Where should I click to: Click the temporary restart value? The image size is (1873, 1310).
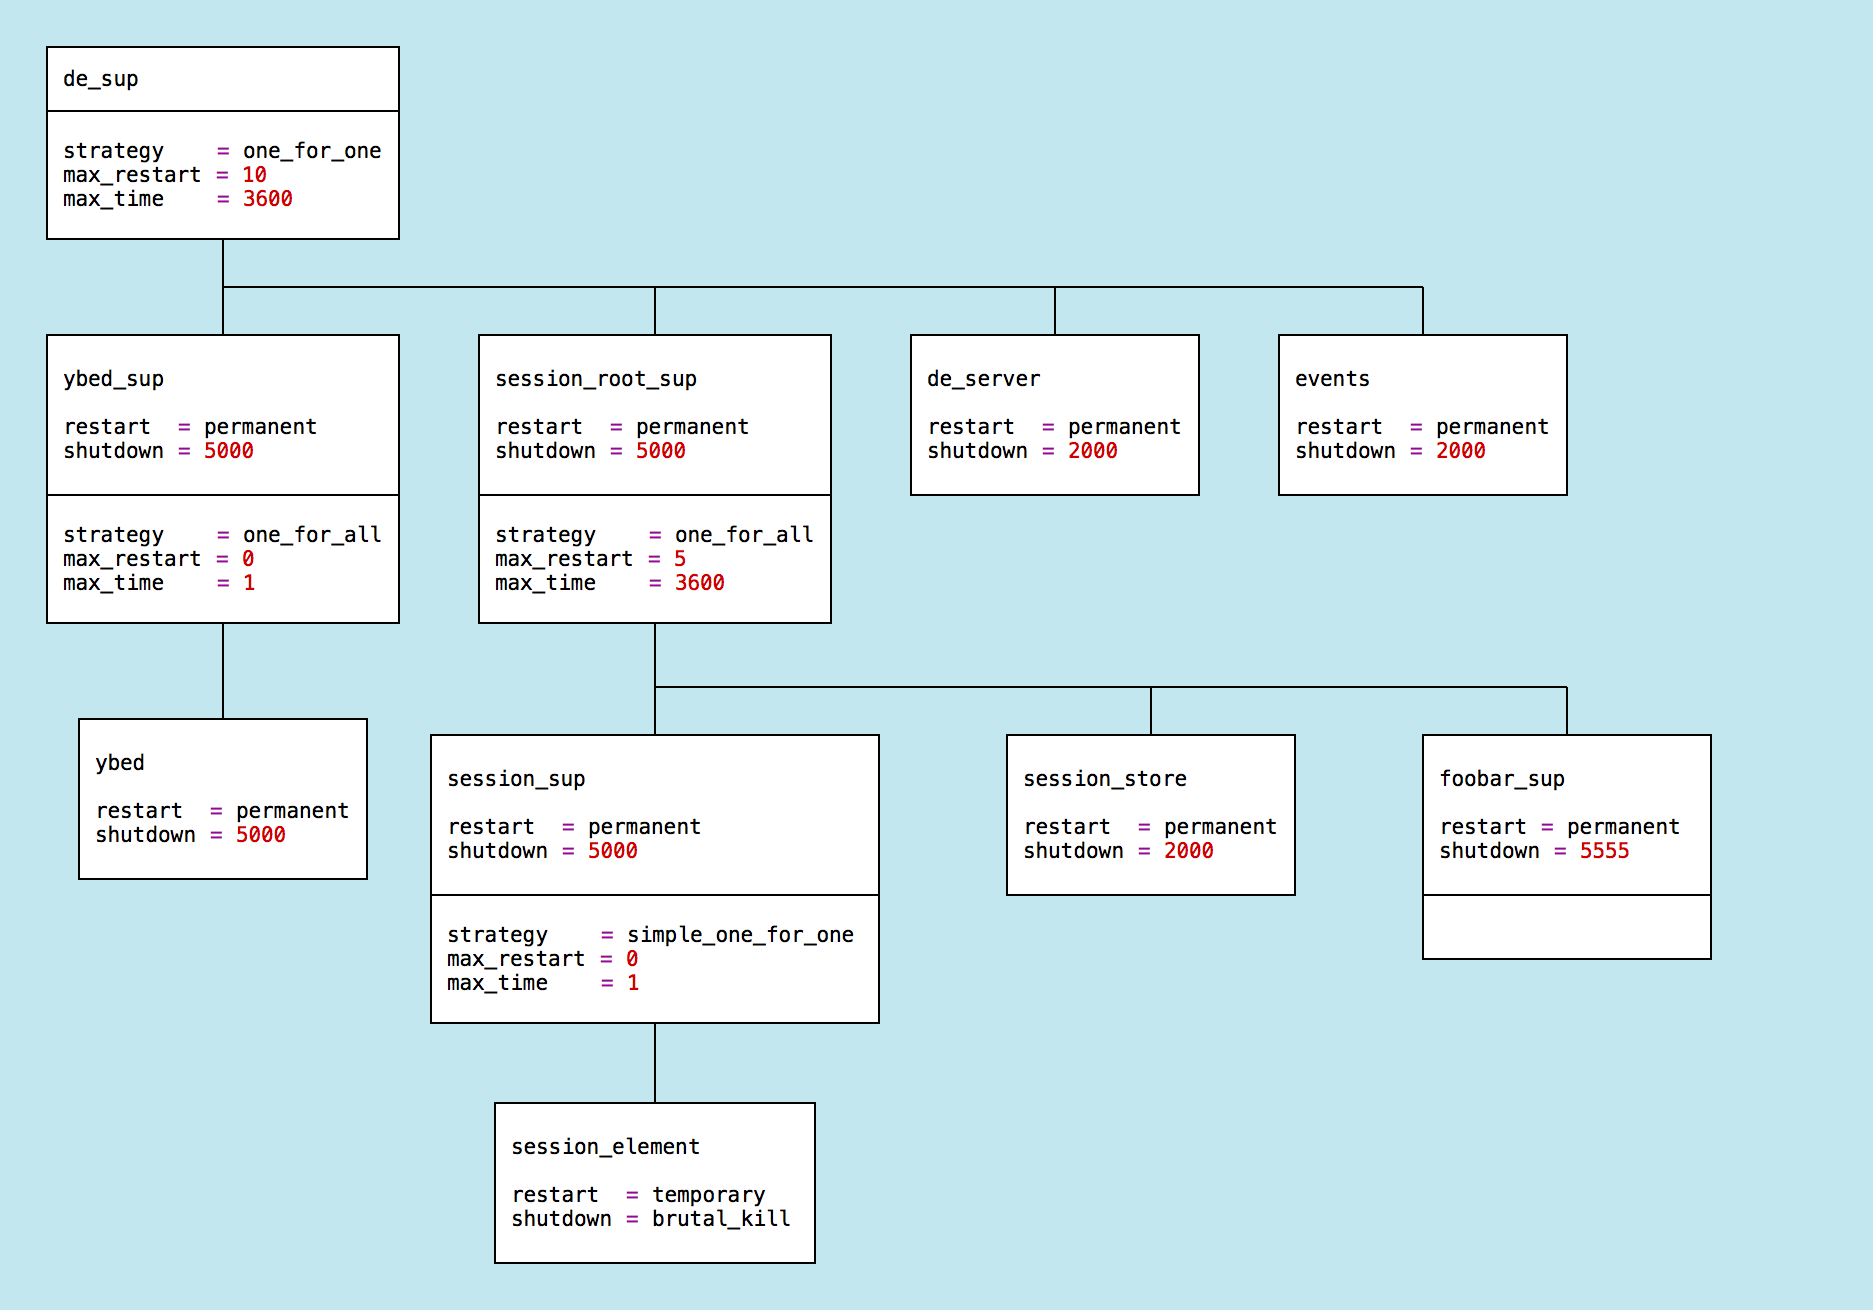(709, 1195)
